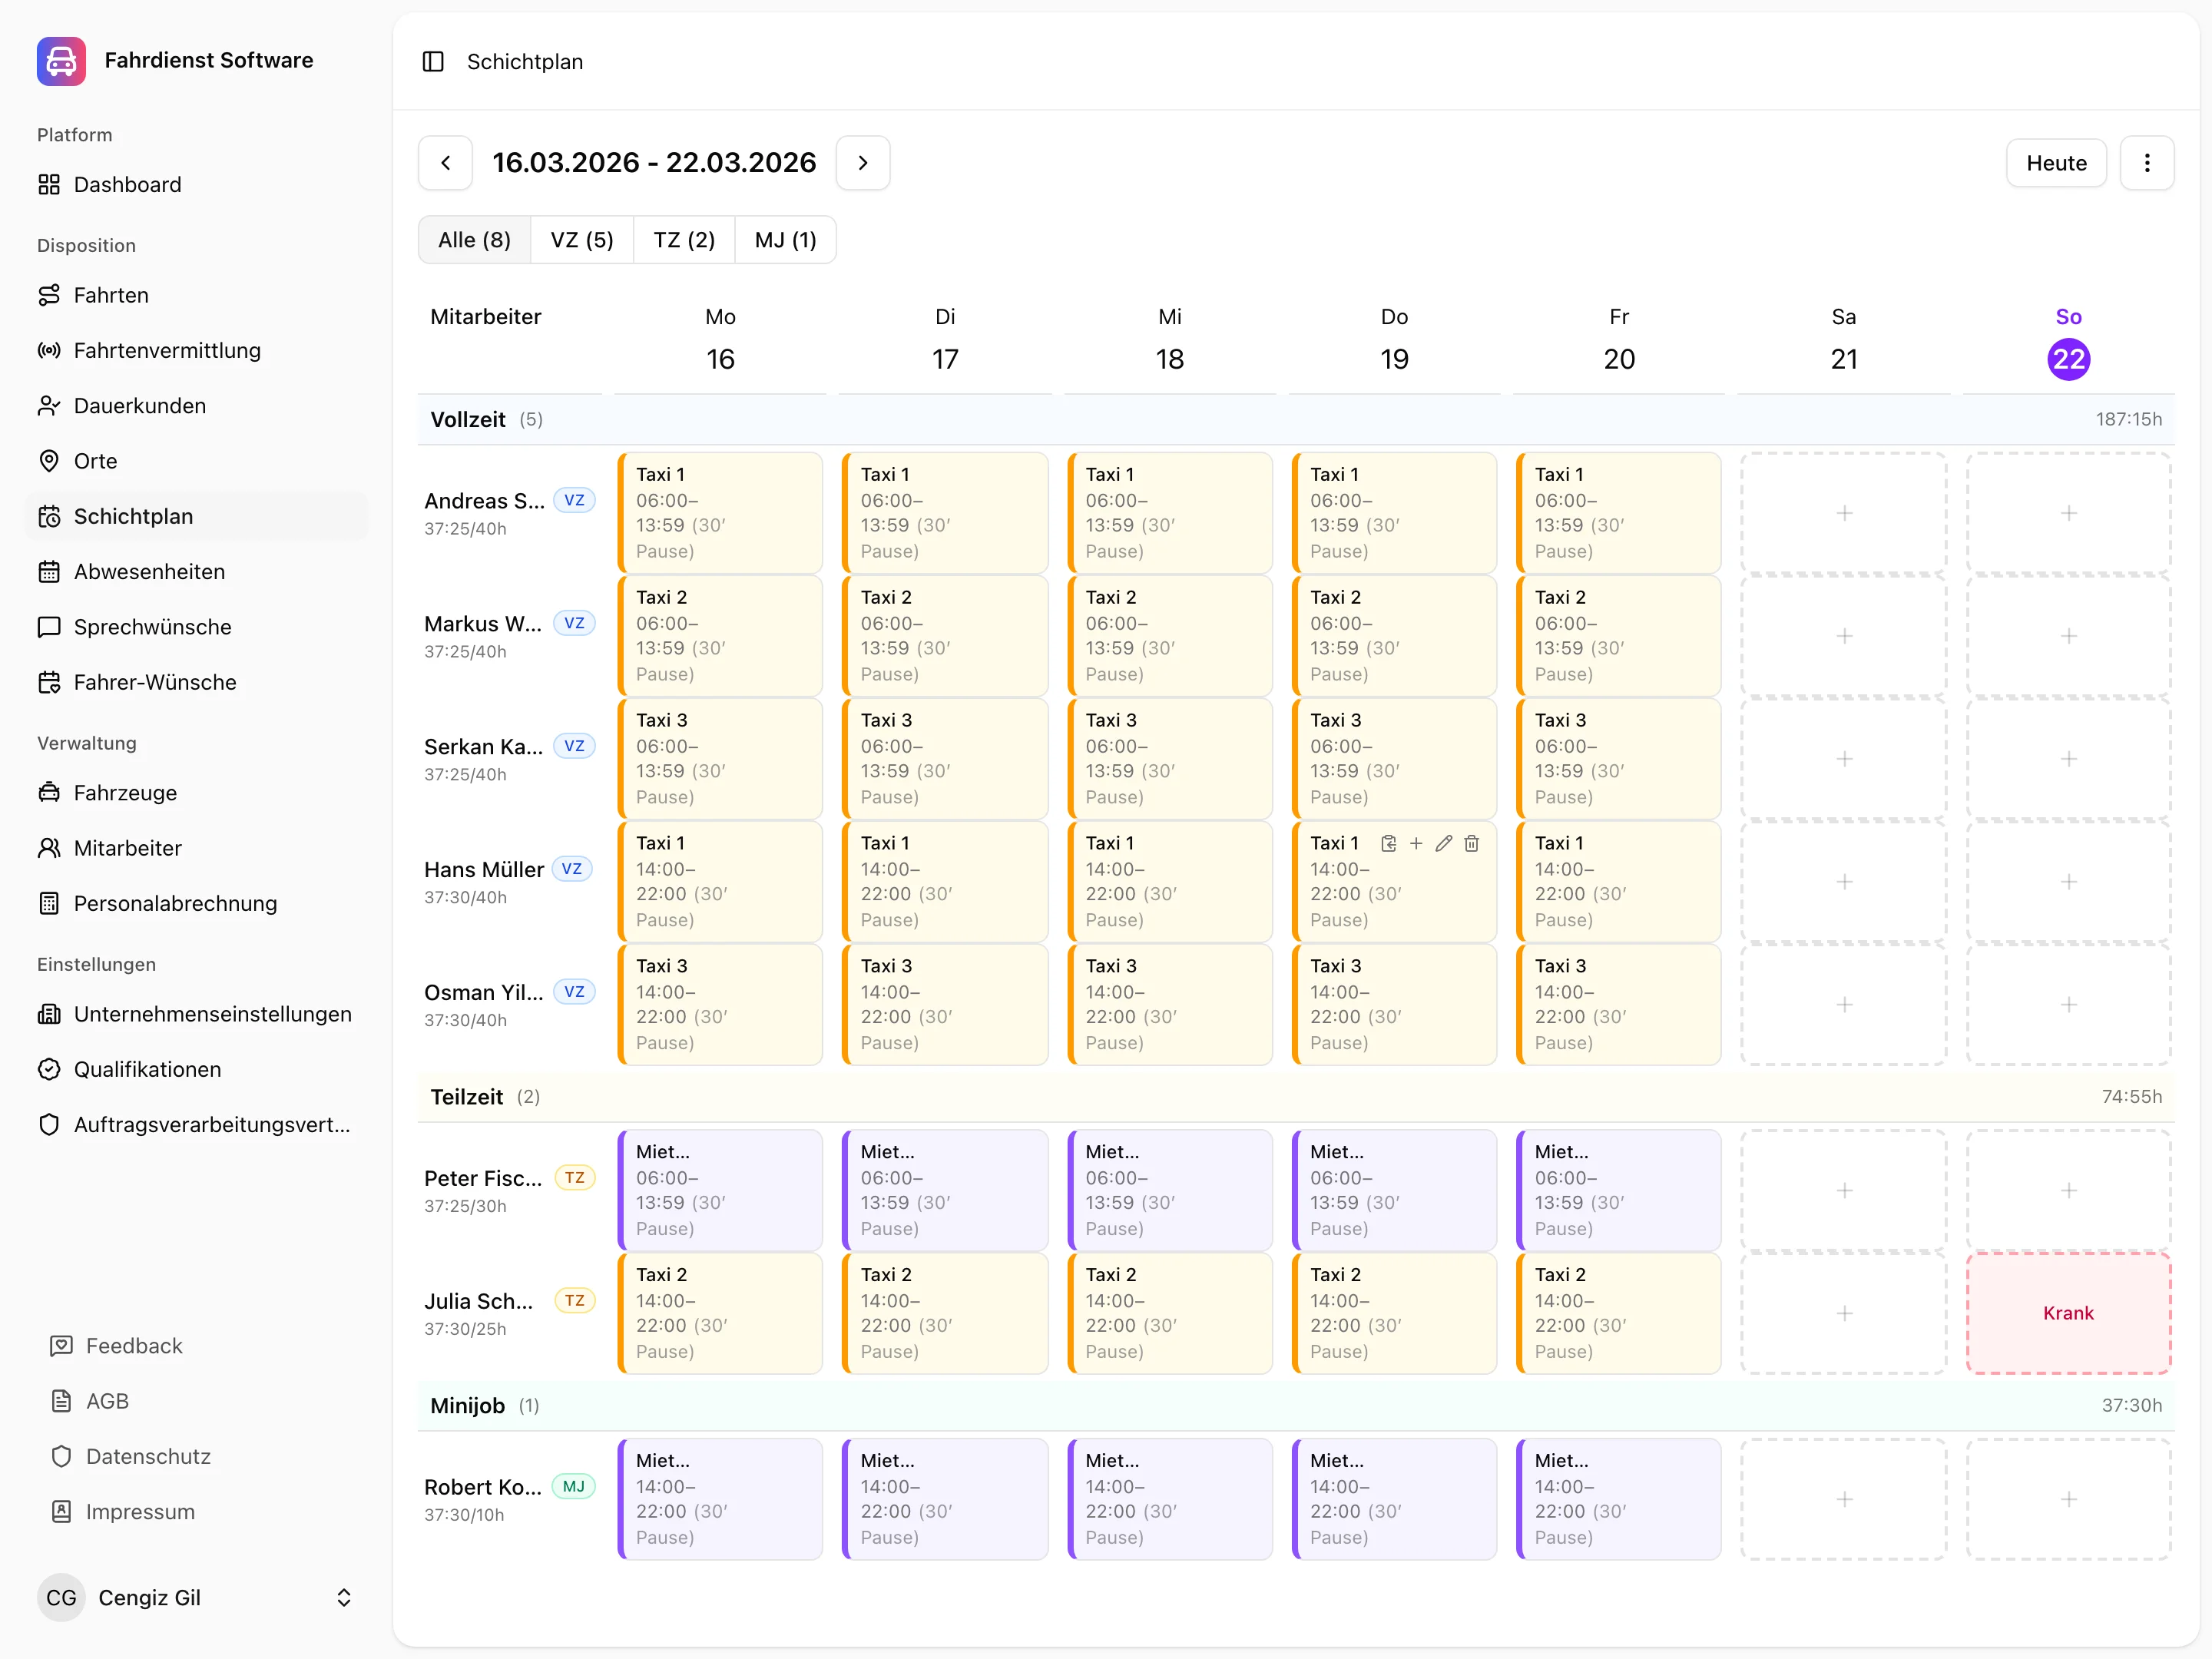
Task: Jump to today with the Heute button
Action: point(2056,162)
